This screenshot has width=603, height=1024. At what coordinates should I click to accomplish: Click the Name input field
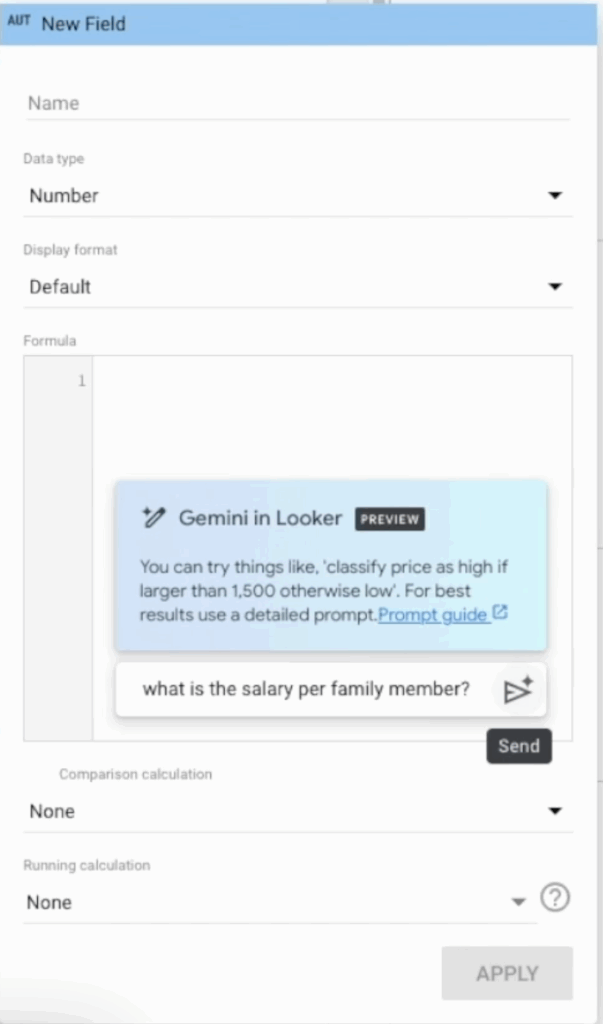297,103
